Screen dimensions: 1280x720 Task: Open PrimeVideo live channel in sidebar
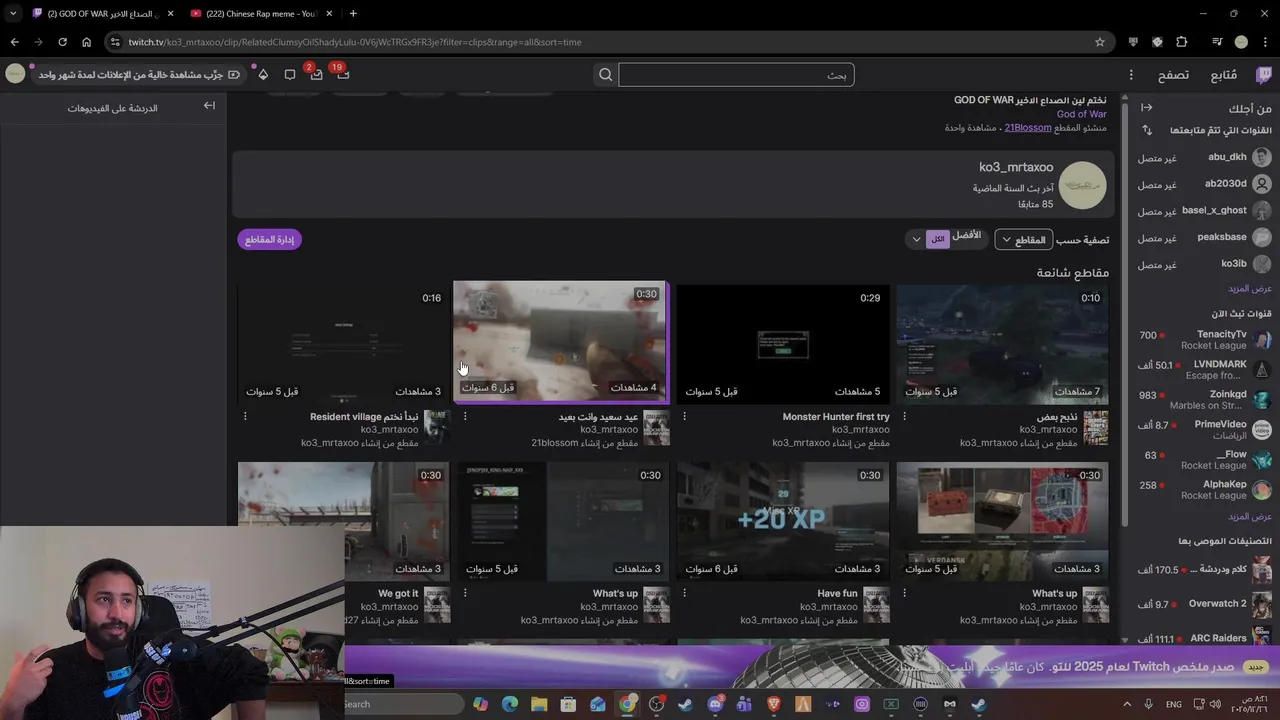point(1204,430)
